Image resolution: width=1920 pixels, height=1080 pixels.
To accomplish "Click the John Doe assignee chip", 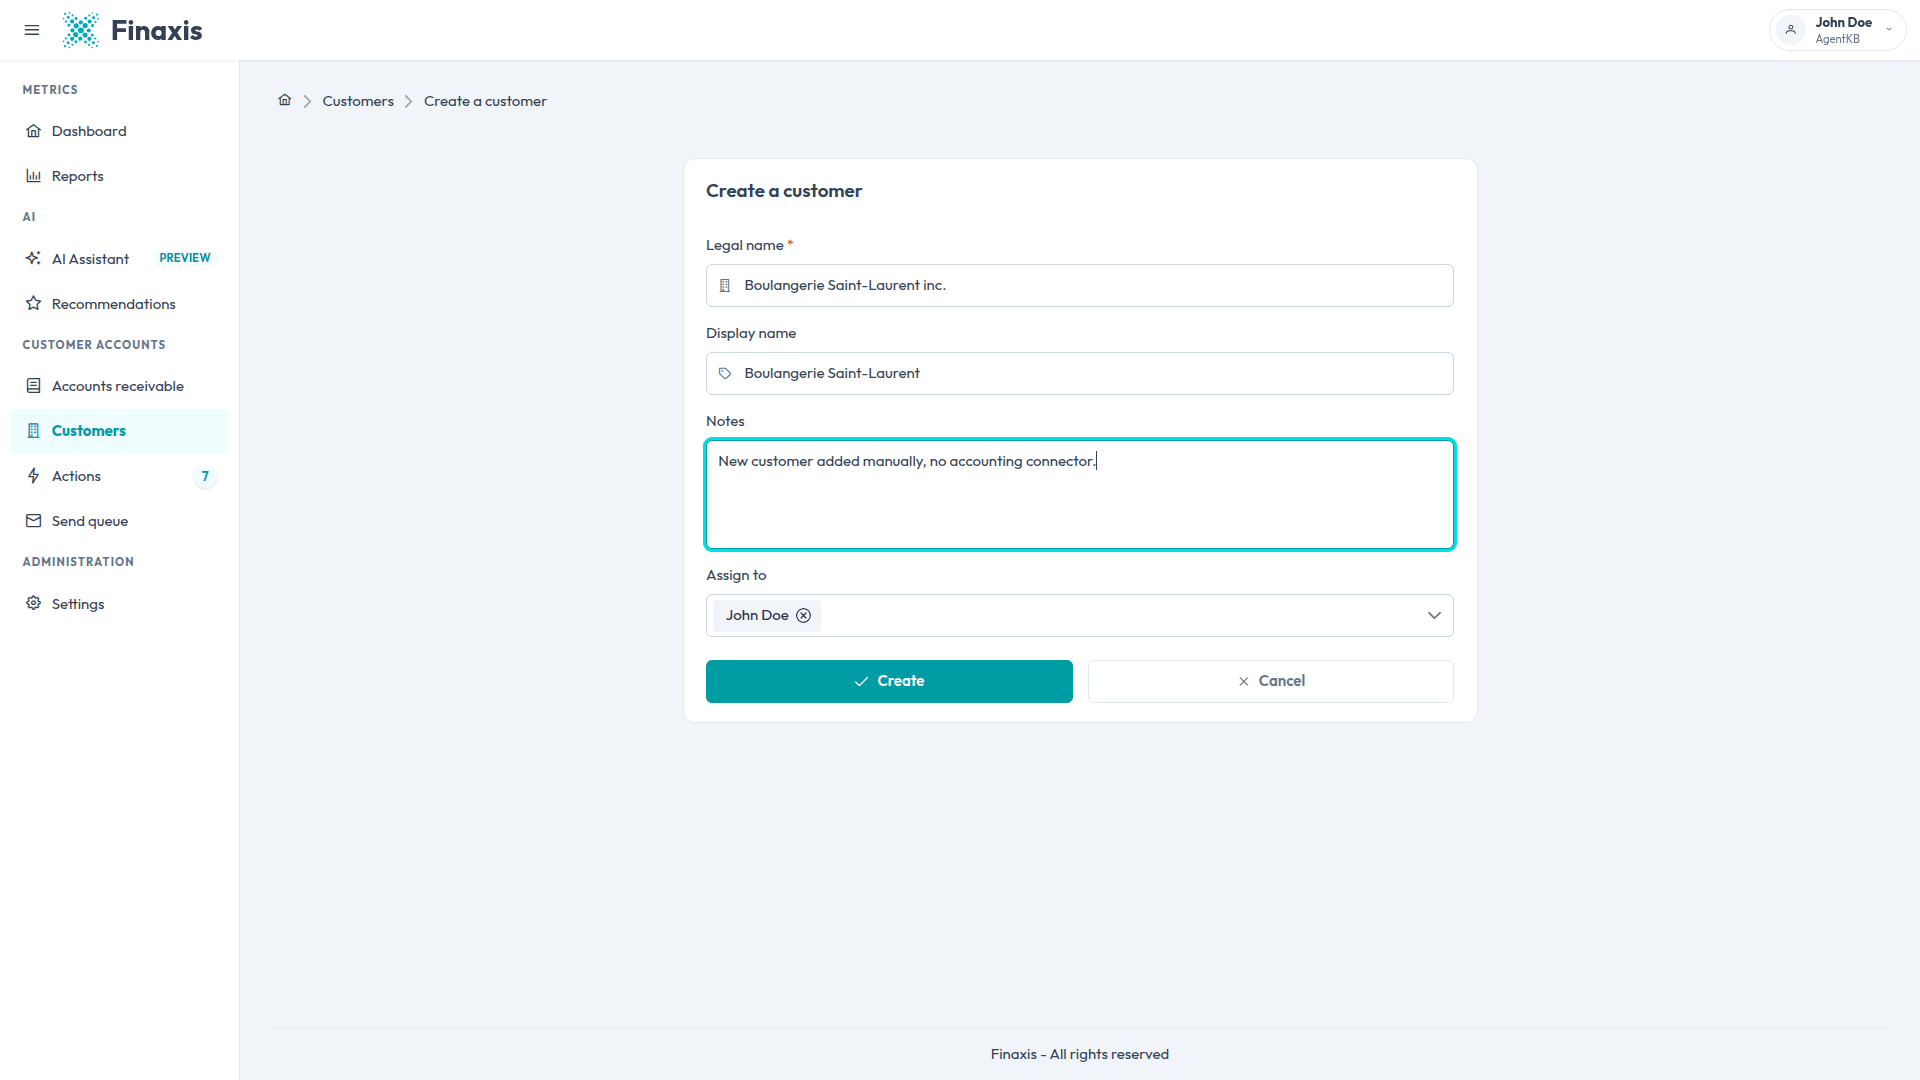I will pos(767,616).
